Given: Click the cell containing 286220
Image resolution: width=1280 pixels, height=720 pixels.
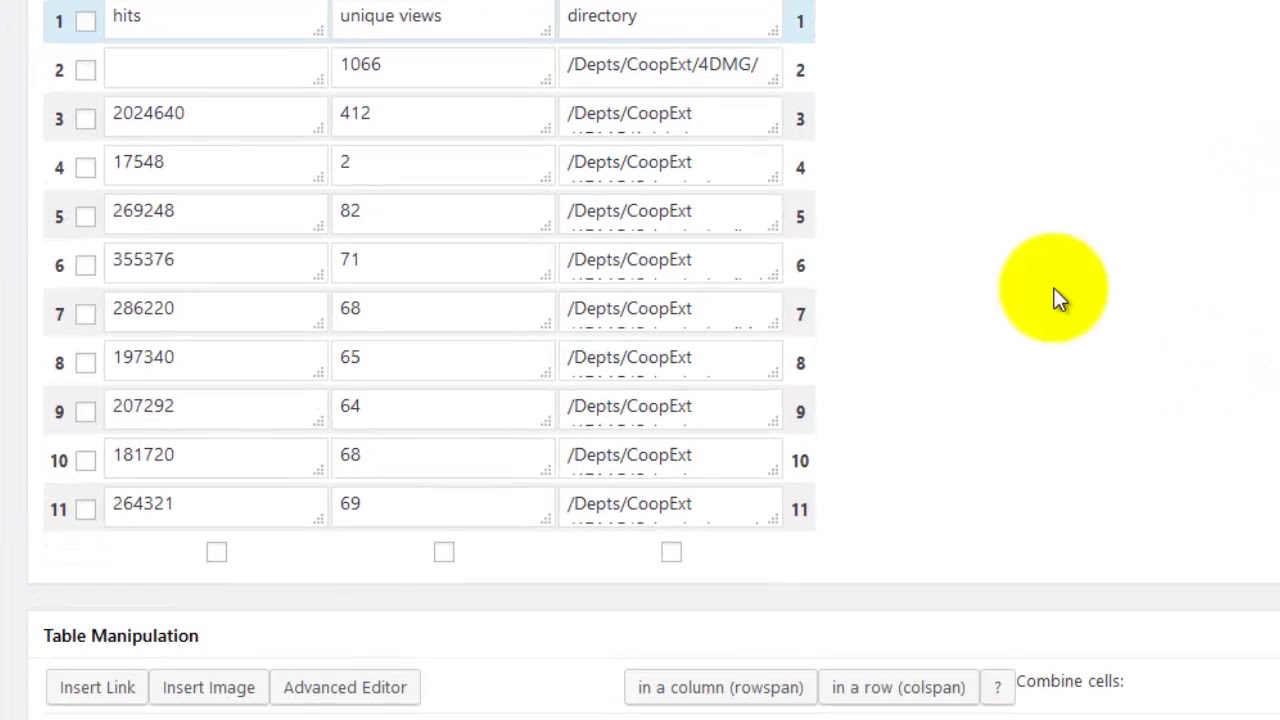Looking at the screenshot, I should click(215, 313).
